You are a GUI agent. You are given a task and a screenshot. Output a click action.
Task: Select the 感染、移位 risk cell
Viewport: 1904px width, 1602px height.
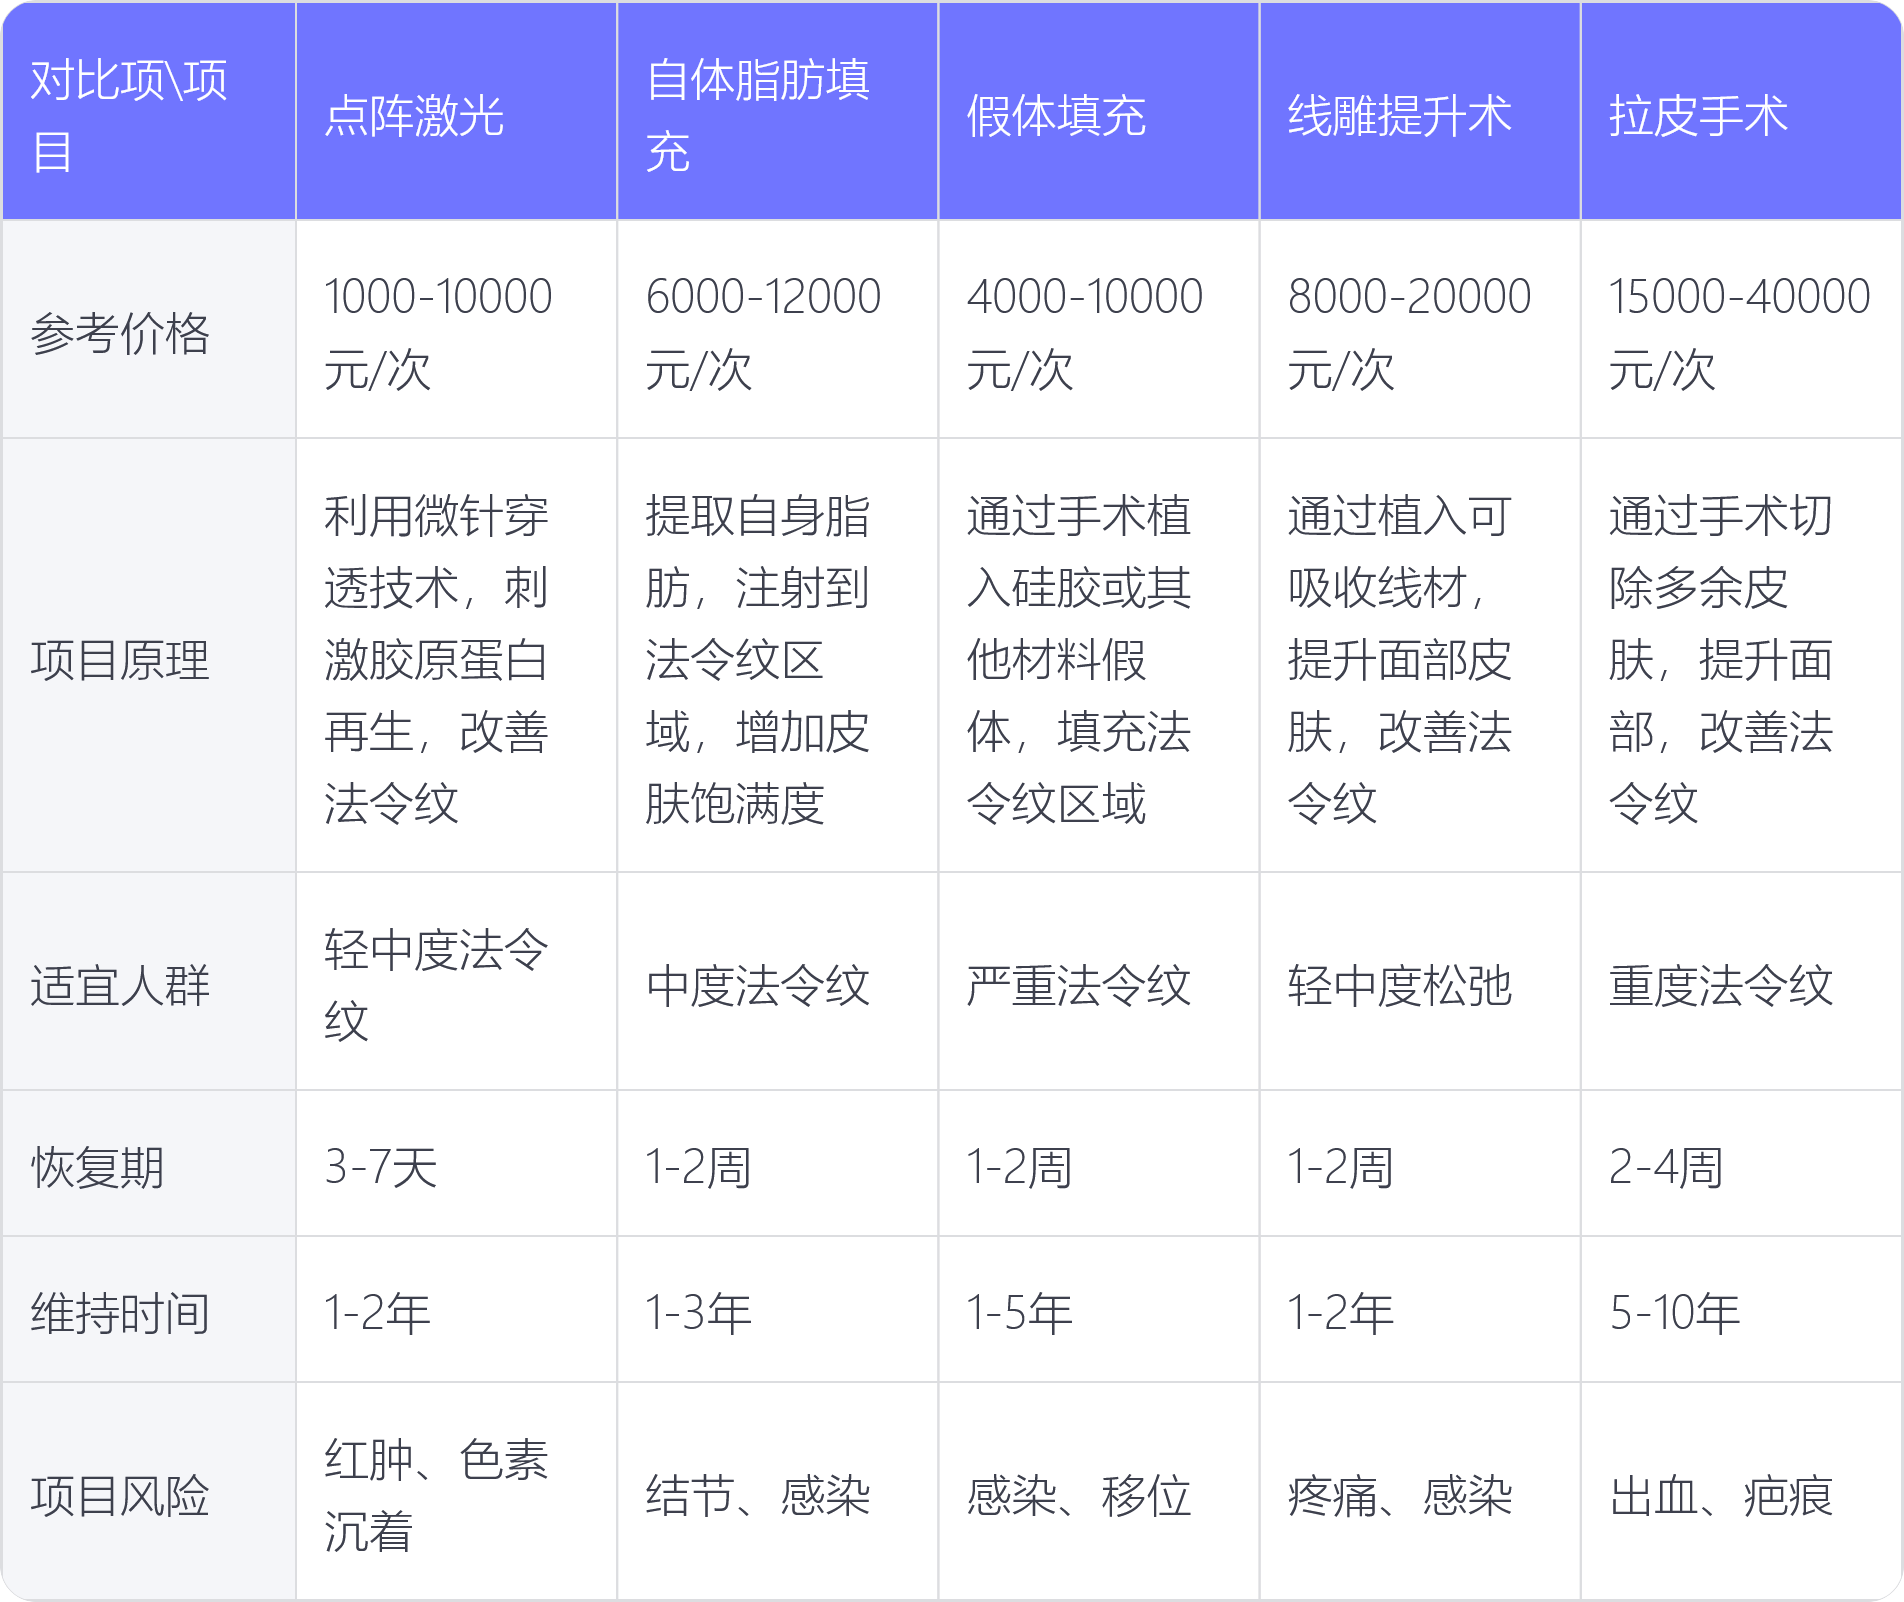point(1099,1491)
